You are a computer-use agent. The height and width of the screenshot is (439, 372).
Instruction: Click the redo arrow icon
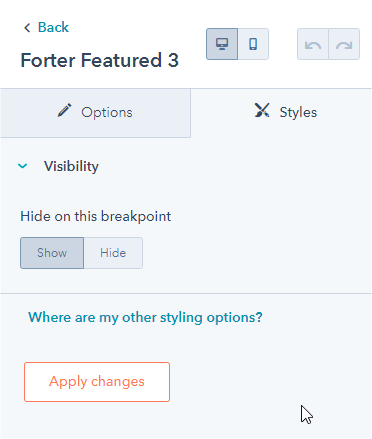tap(344, 44)
